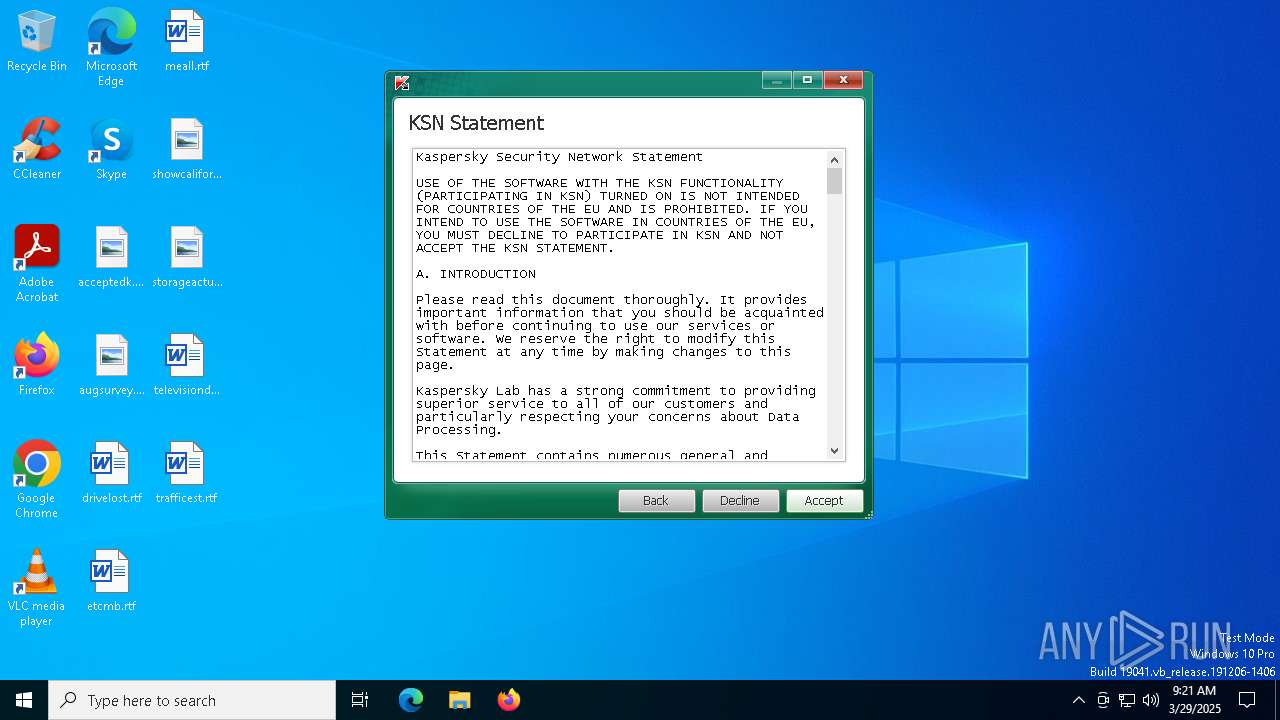1280x720 pixels.
Task: Open File Explorer from the taskbar
Action: pos(459,700)
